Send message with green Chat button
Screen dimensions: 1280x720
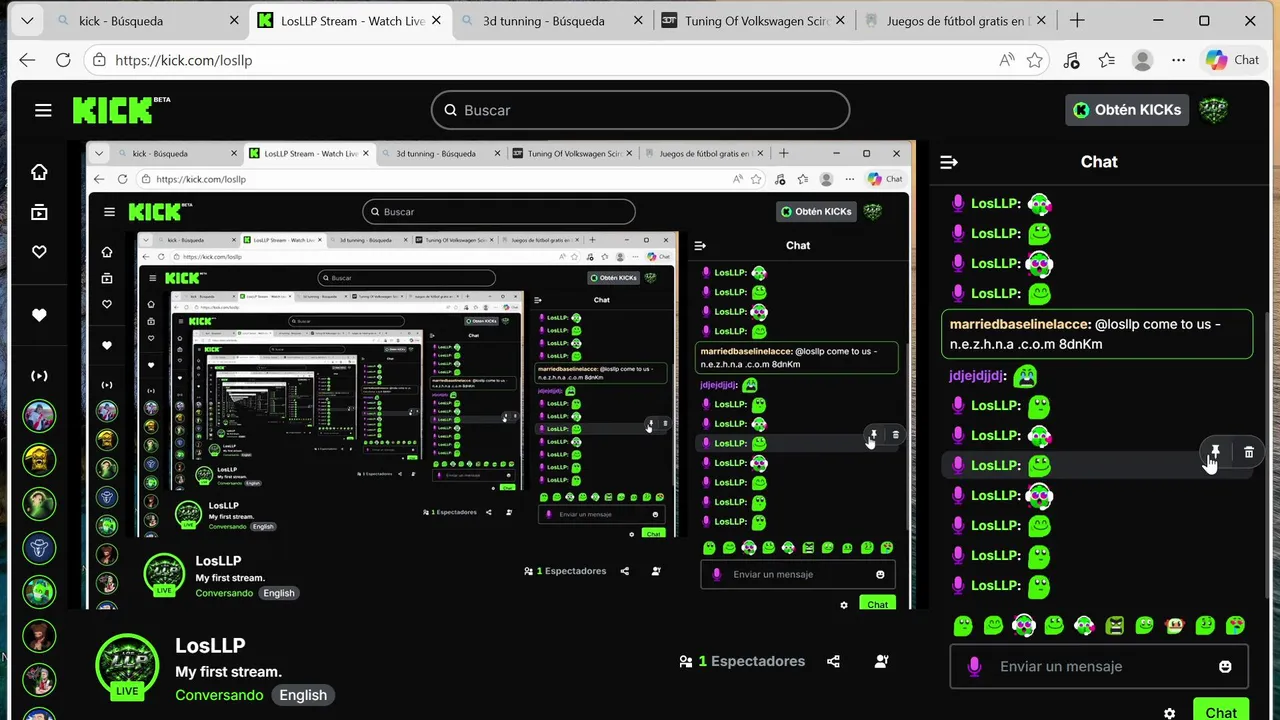point(1221,709)
